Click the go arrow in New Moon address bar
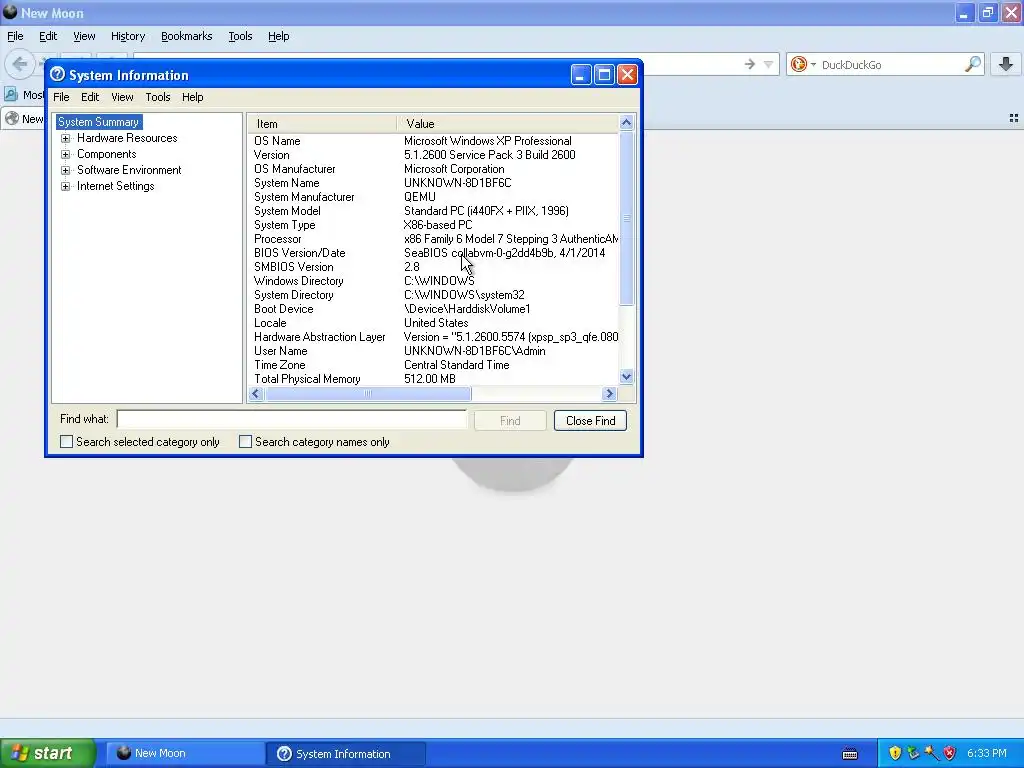This screenshot has height=768, width=1024. click(750, 64)
